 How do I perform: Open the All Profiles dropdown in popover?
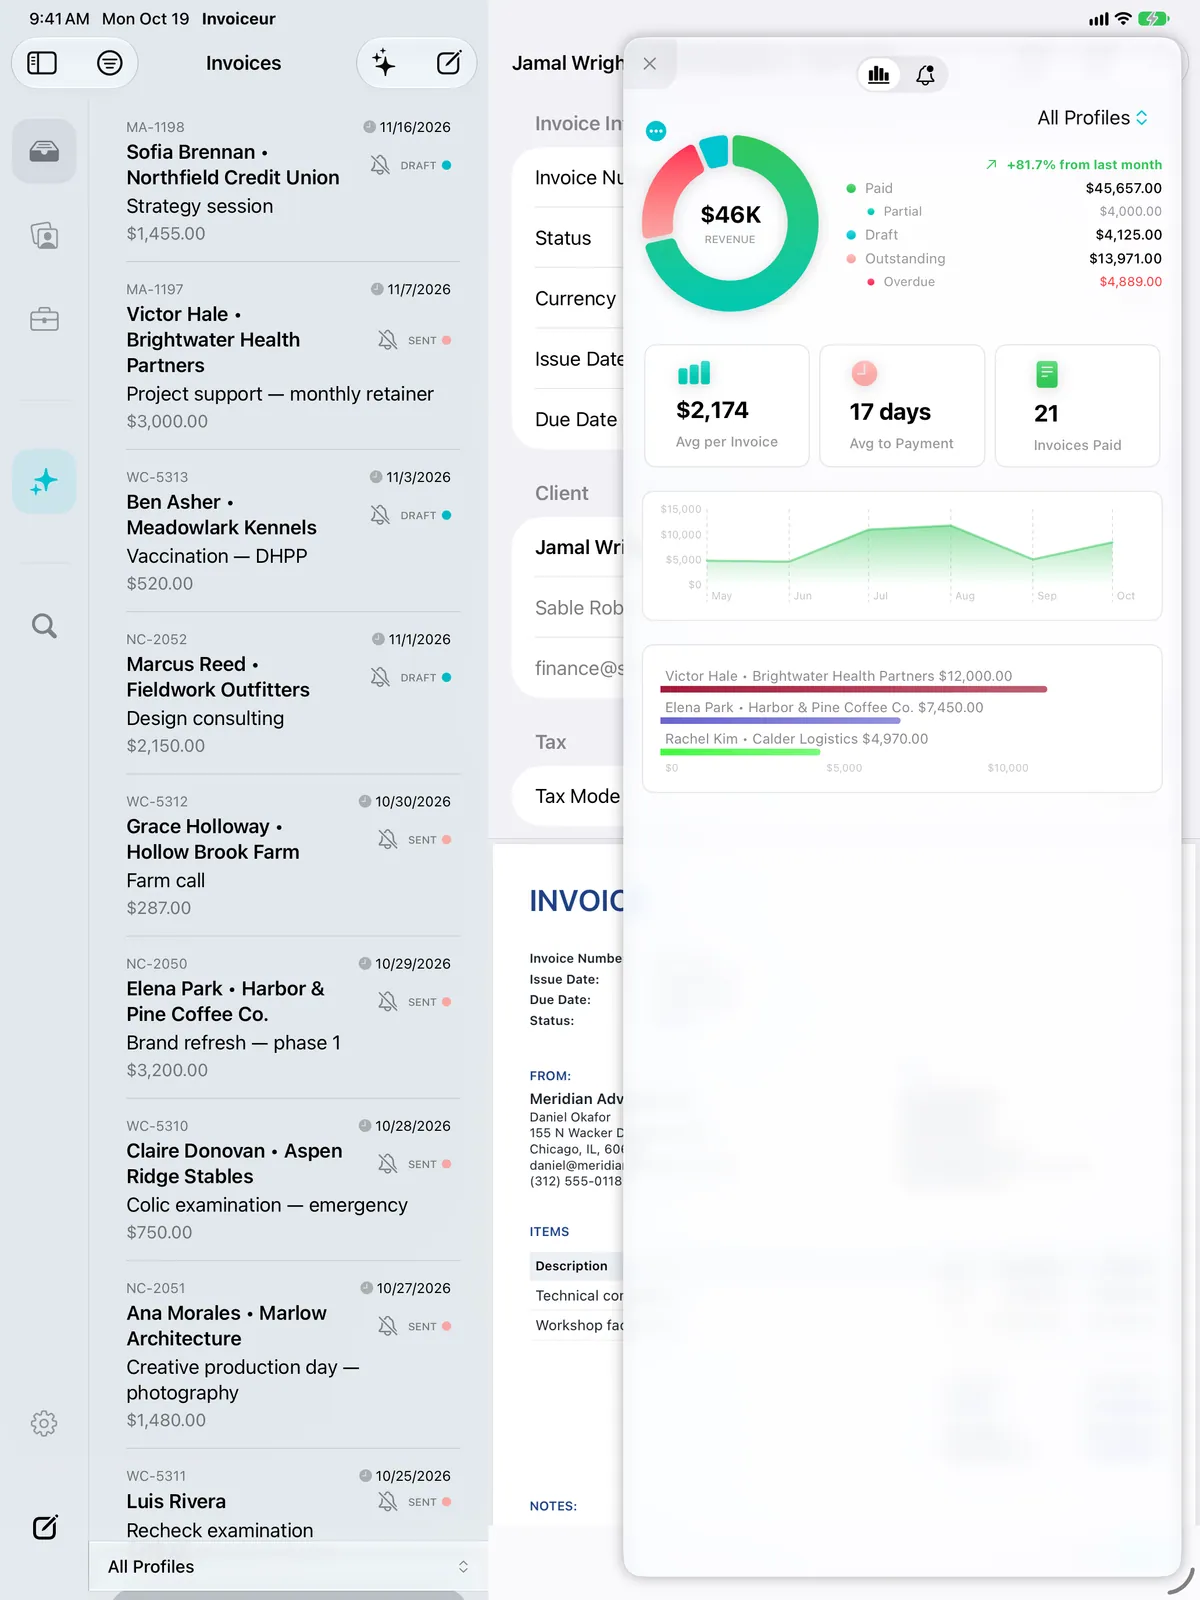click(1092, 118)
